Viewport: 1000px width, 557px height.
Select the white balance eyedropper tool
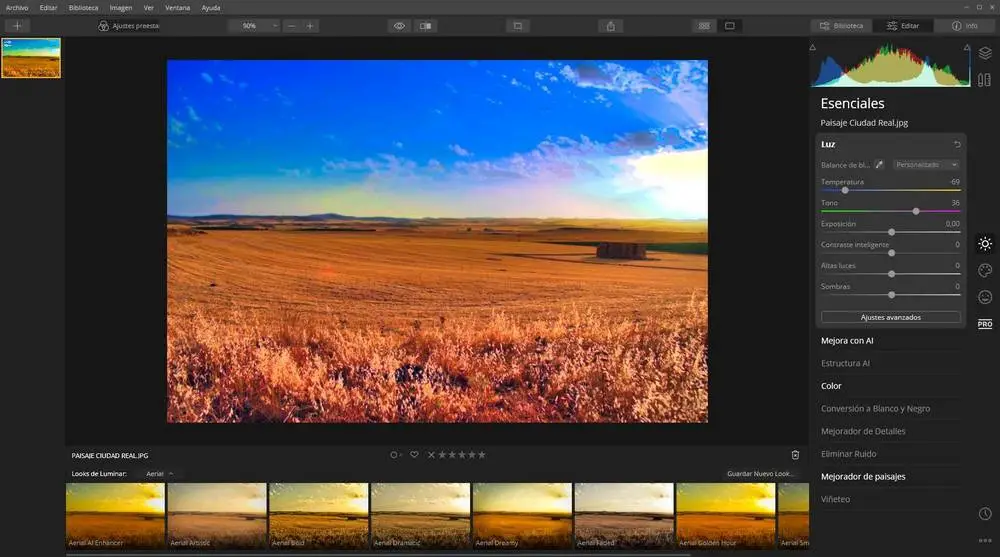point(880,165)
